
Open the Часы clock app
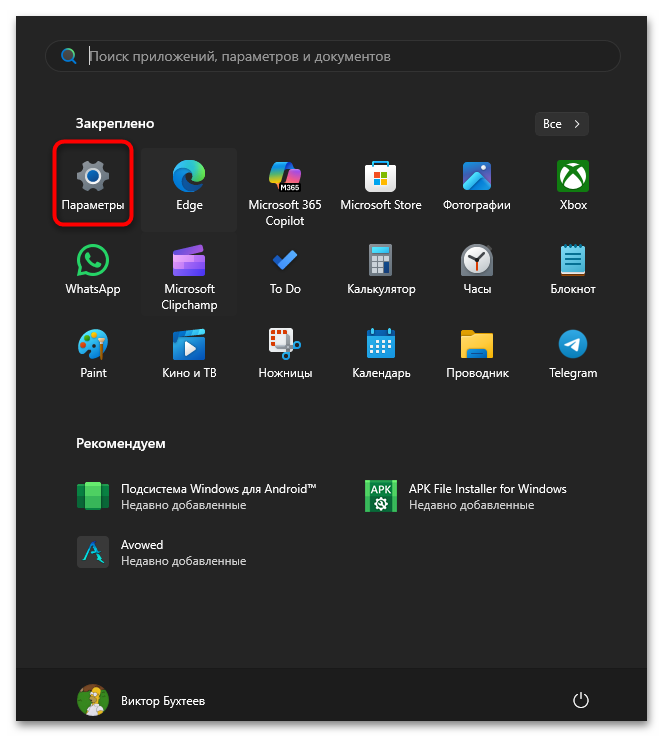(x=476, y=269)
